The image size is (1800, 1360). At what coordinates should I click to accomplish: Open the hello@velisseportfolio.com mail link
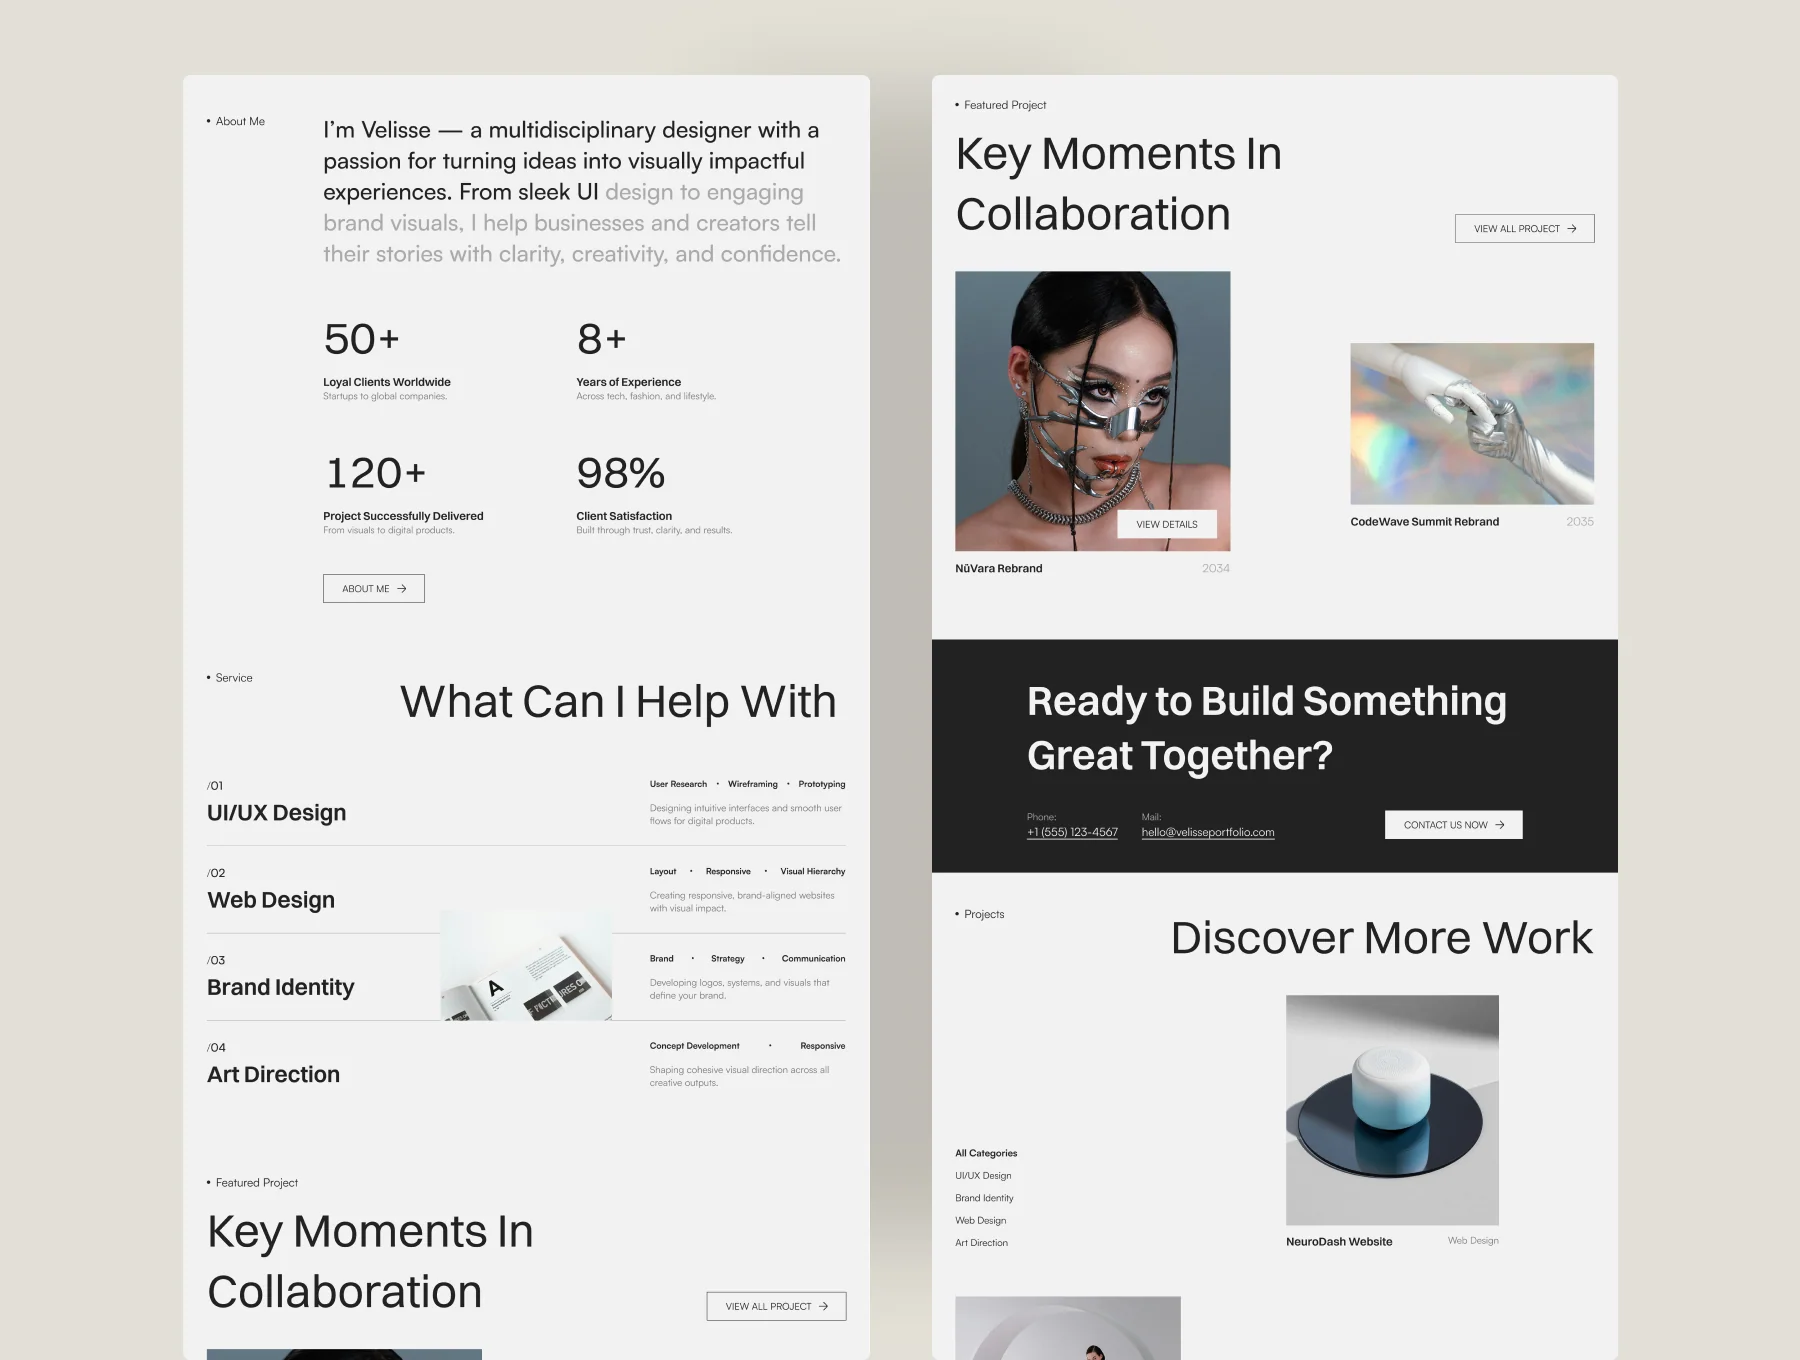coord(1208,832)
